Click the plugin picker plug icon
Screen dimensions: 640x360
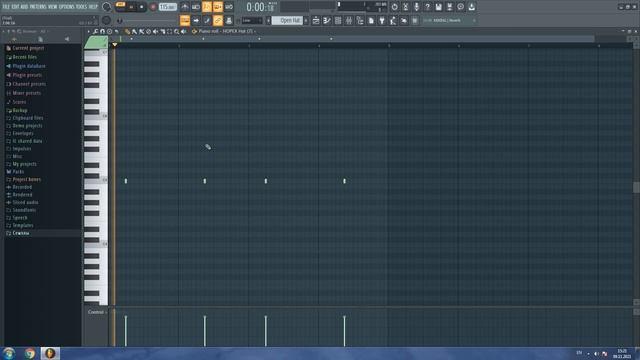pos(382,20)
